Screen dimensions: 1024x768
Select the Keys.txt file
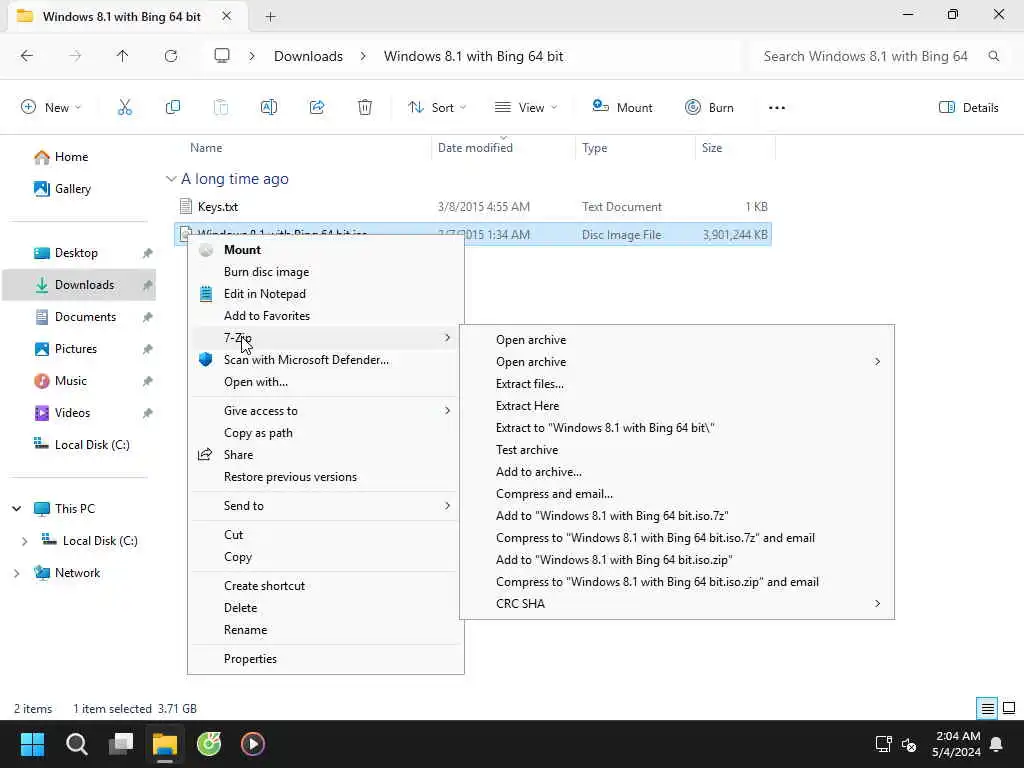(473, 207)
